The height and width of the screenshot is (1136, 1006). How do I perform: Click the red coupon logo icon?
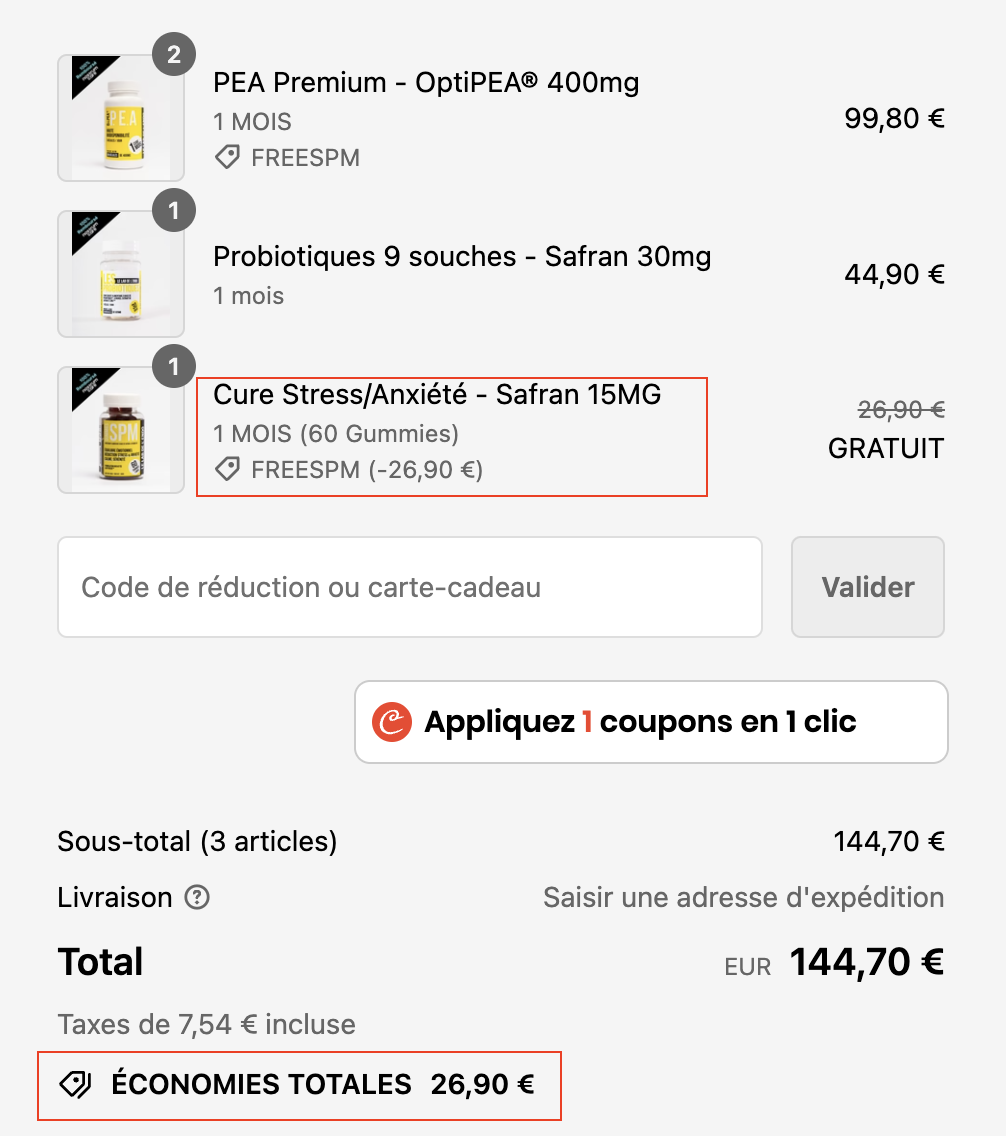tap(392, 722)
